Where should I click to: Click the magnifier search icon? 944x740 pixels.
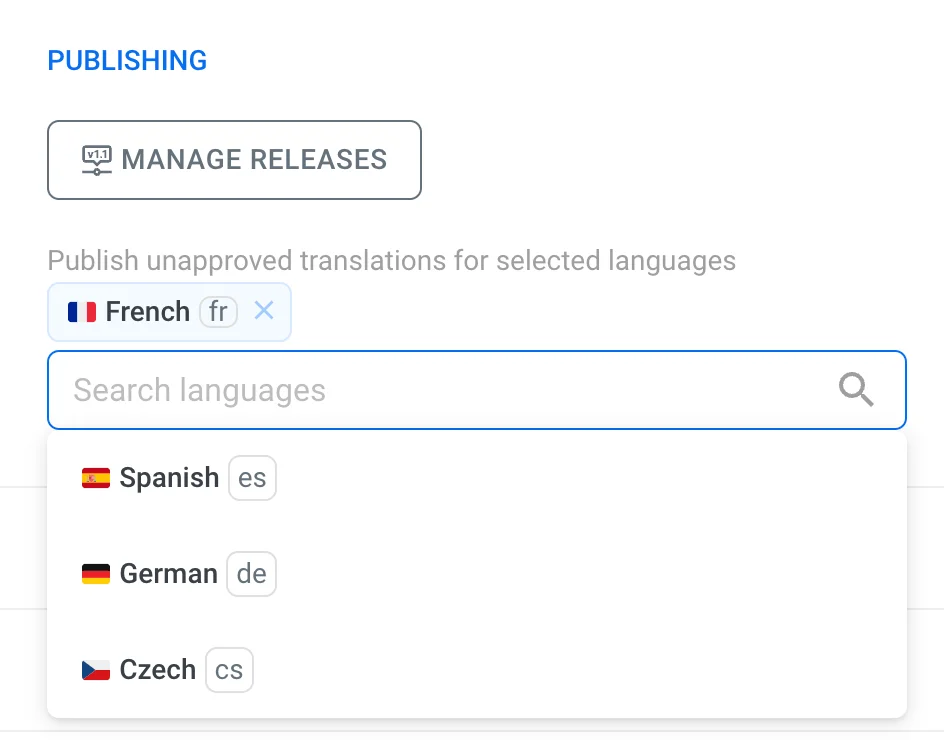pyautogui.click(x=856, y=390)
